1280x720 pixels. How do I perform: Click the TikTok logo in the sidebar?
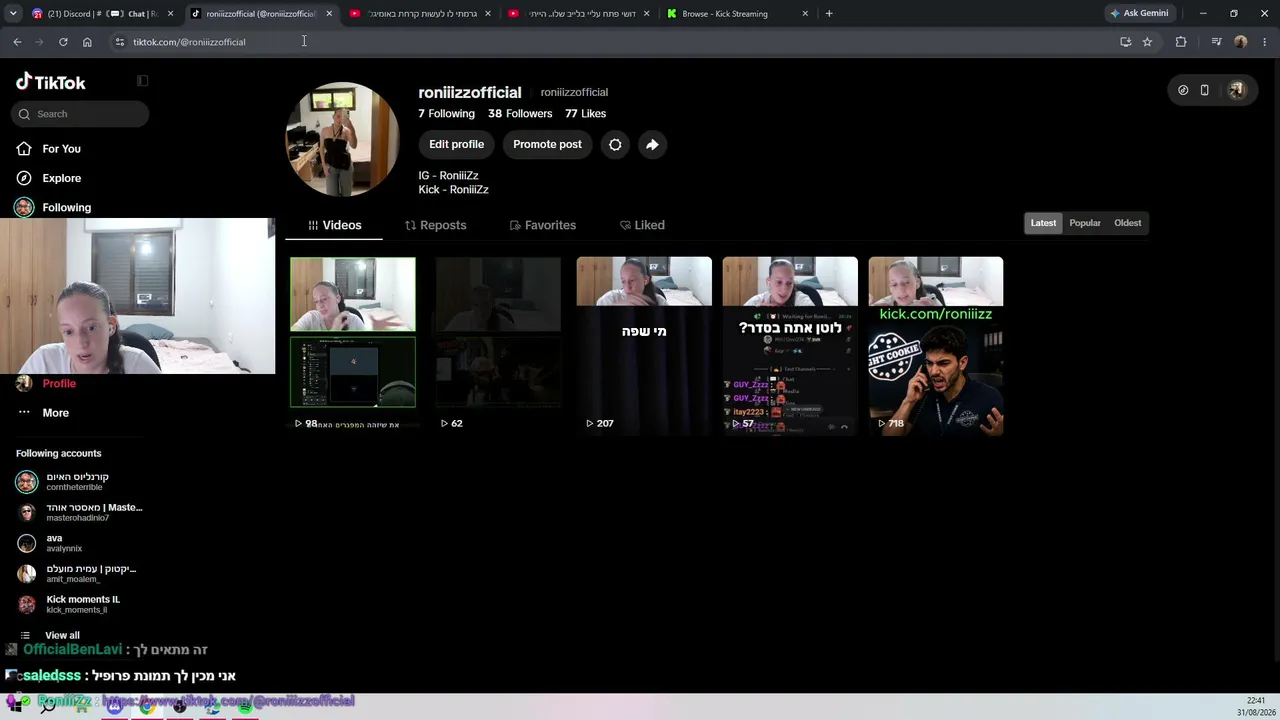[x=51, y=82]
